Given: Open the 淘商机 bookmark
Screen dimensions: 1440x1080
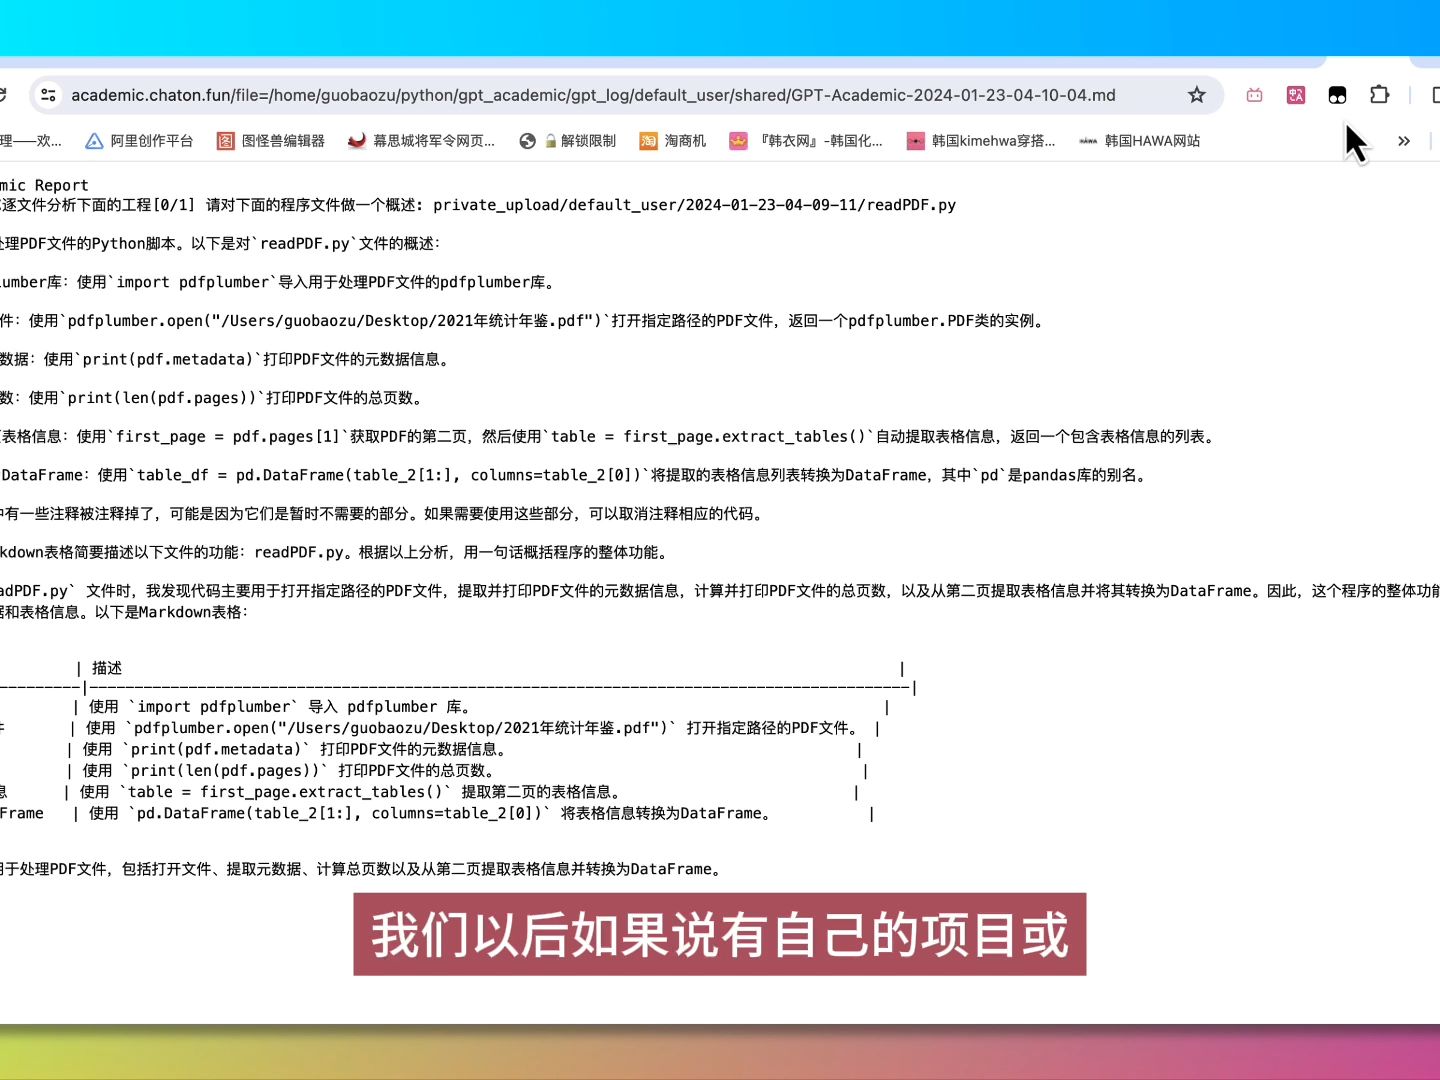Looking at the screenshot, I should pos(673,141).
